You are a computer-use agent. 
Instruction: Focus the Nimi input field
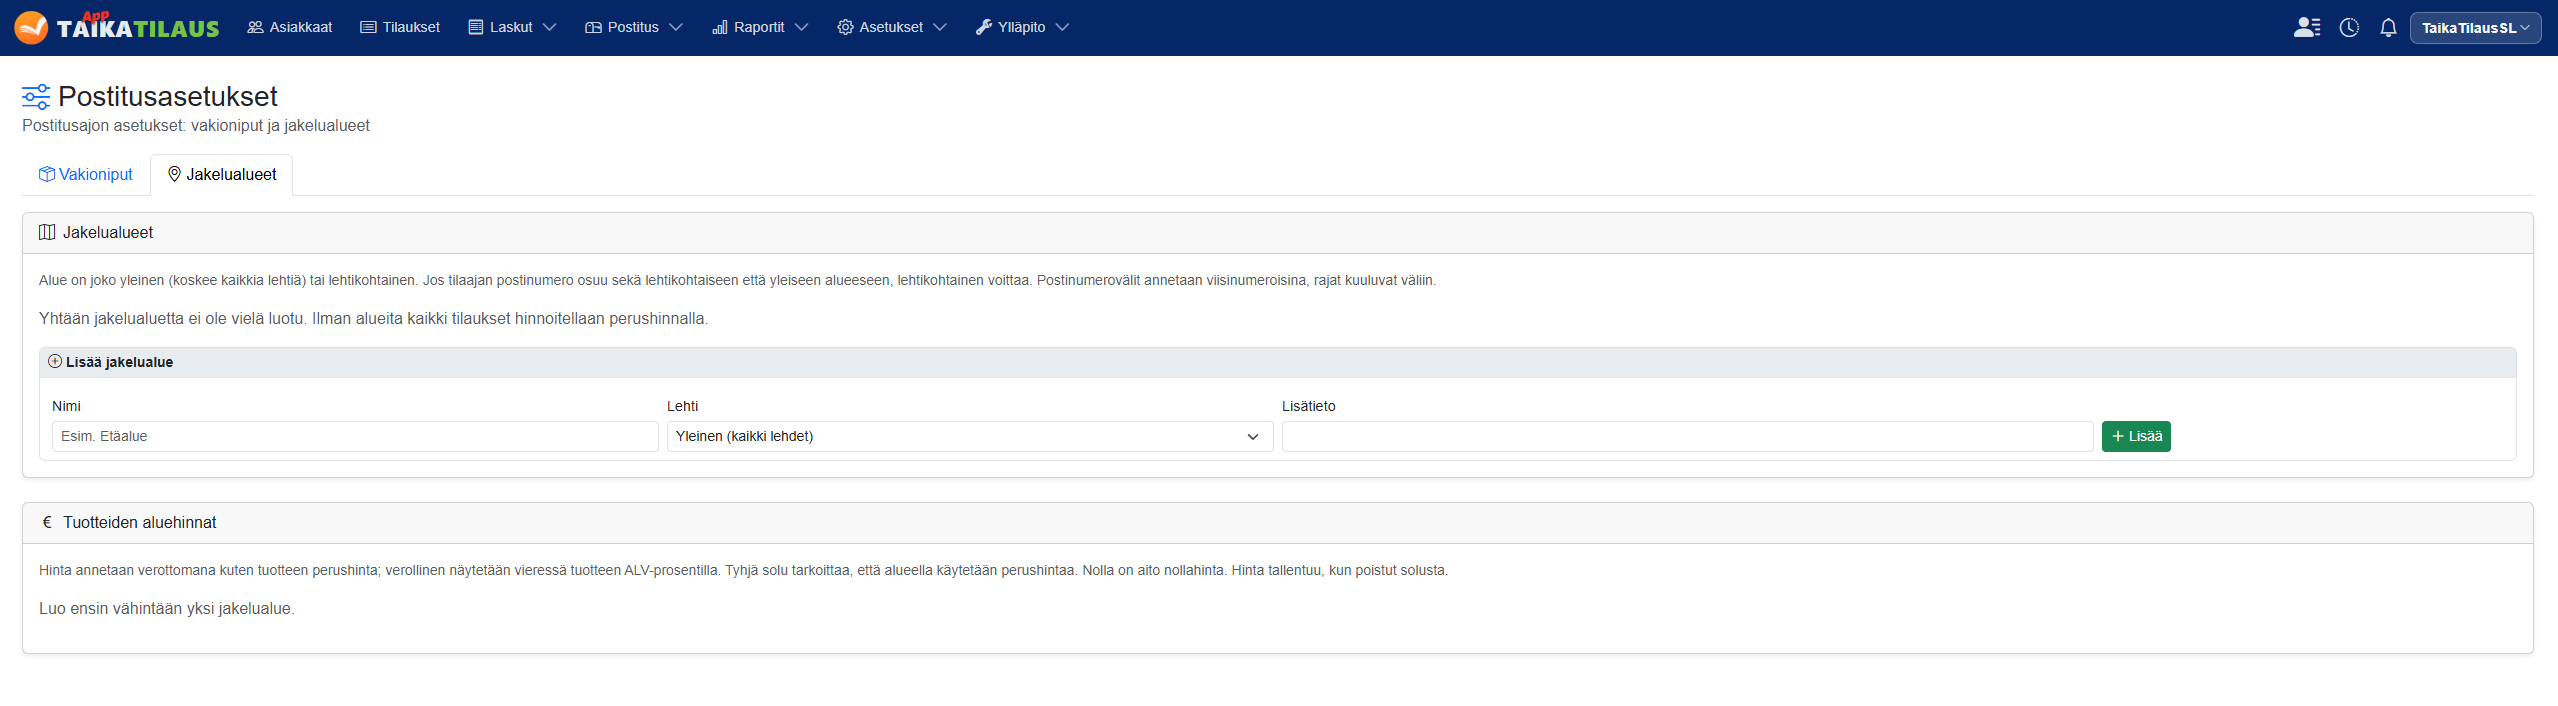pos(355,436)
